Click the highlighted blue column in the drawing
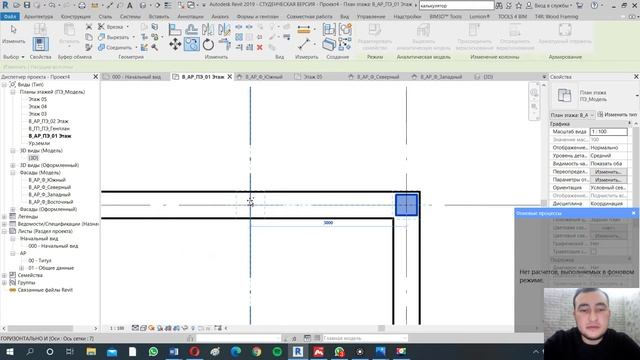Image resolution: width=640 pixels, height=360 pixels. pos(407,205)
